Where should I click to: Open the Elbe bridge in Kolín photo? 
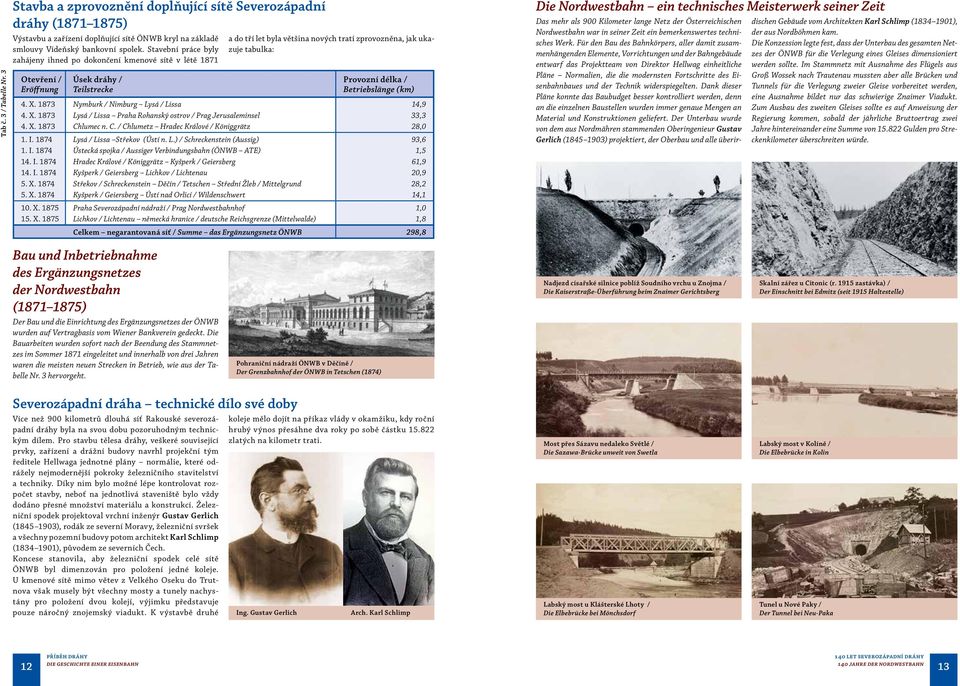click(x=854, y=380)
